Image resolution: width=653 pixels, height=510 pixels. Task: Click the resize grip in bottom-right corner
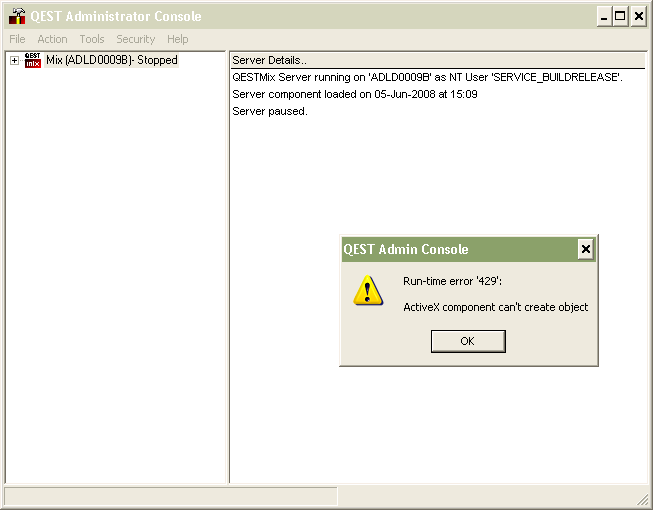pyautogui.click(x=643, y=499)
